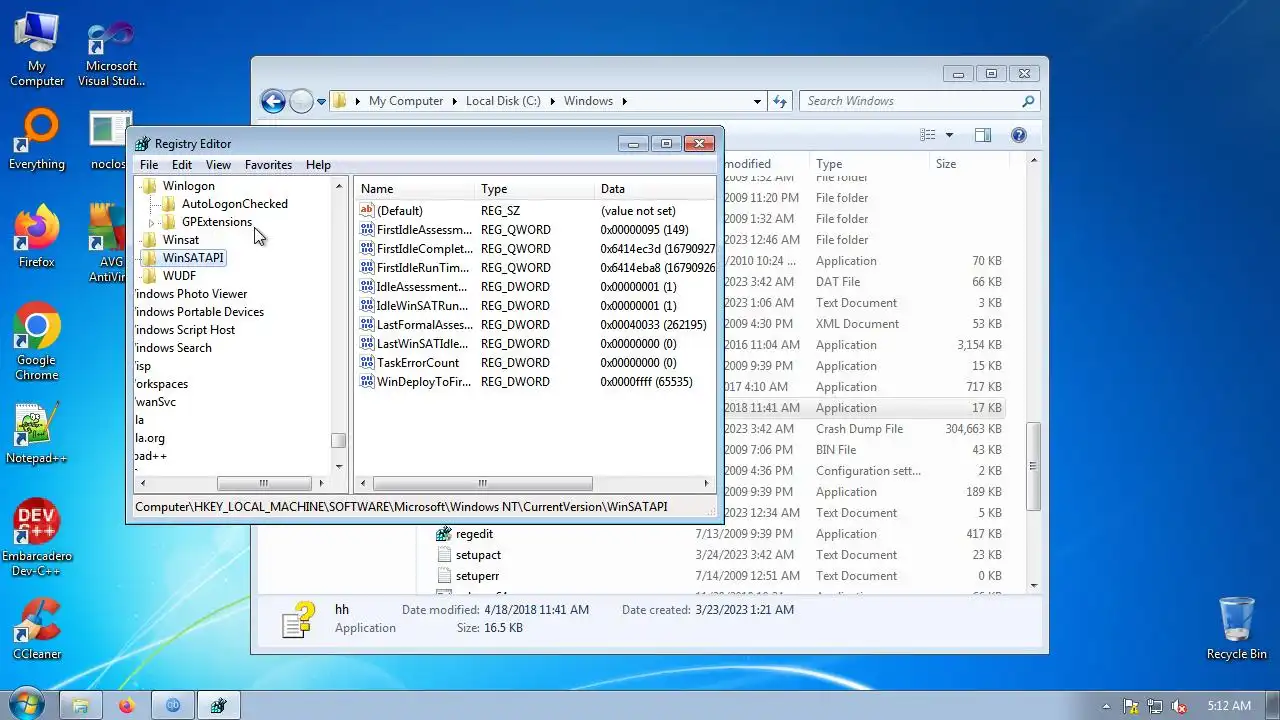Open recent pages dropdown next to Forward
The width and height of the screenshot is (1280, 720).
click(x=321, y=101)
